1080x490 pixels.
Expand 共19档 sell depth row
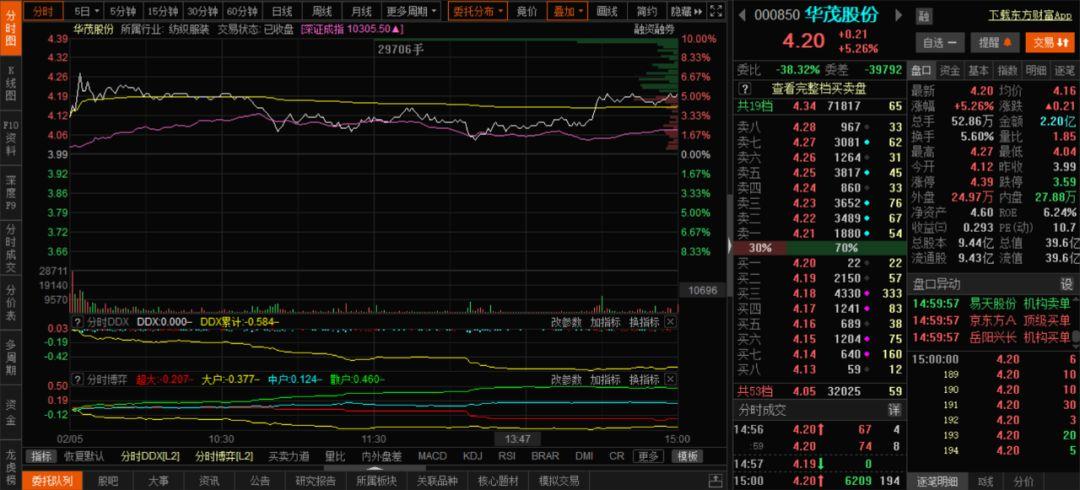point(820,105)
